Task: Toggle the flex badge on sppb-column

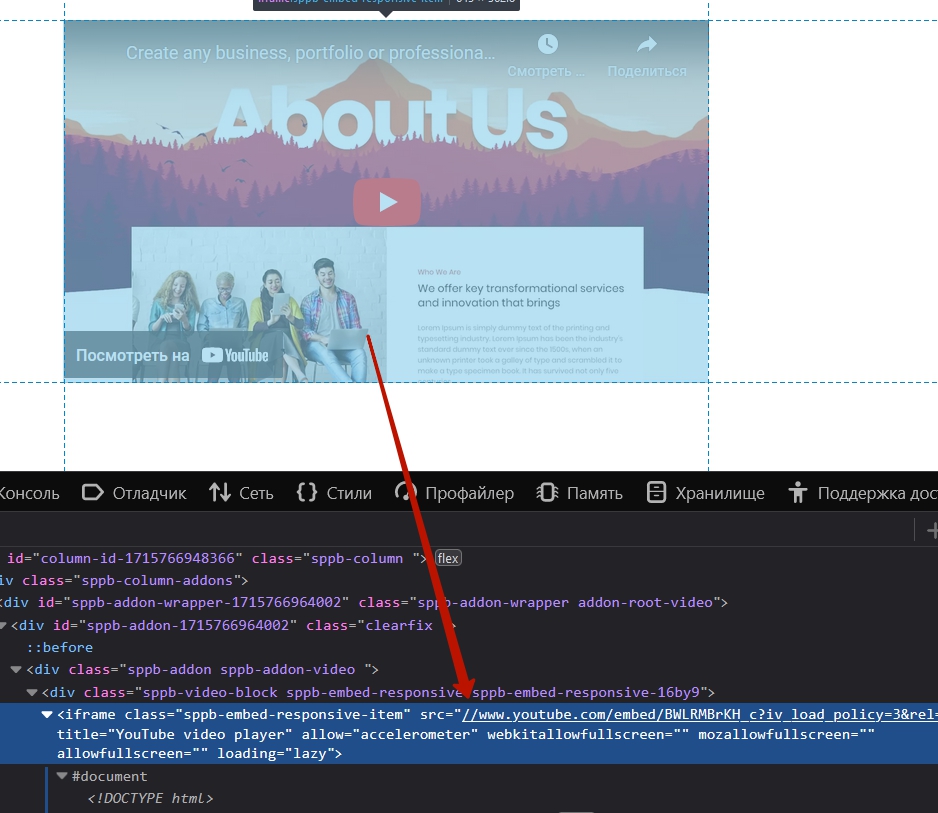Action: pos(448,558)
